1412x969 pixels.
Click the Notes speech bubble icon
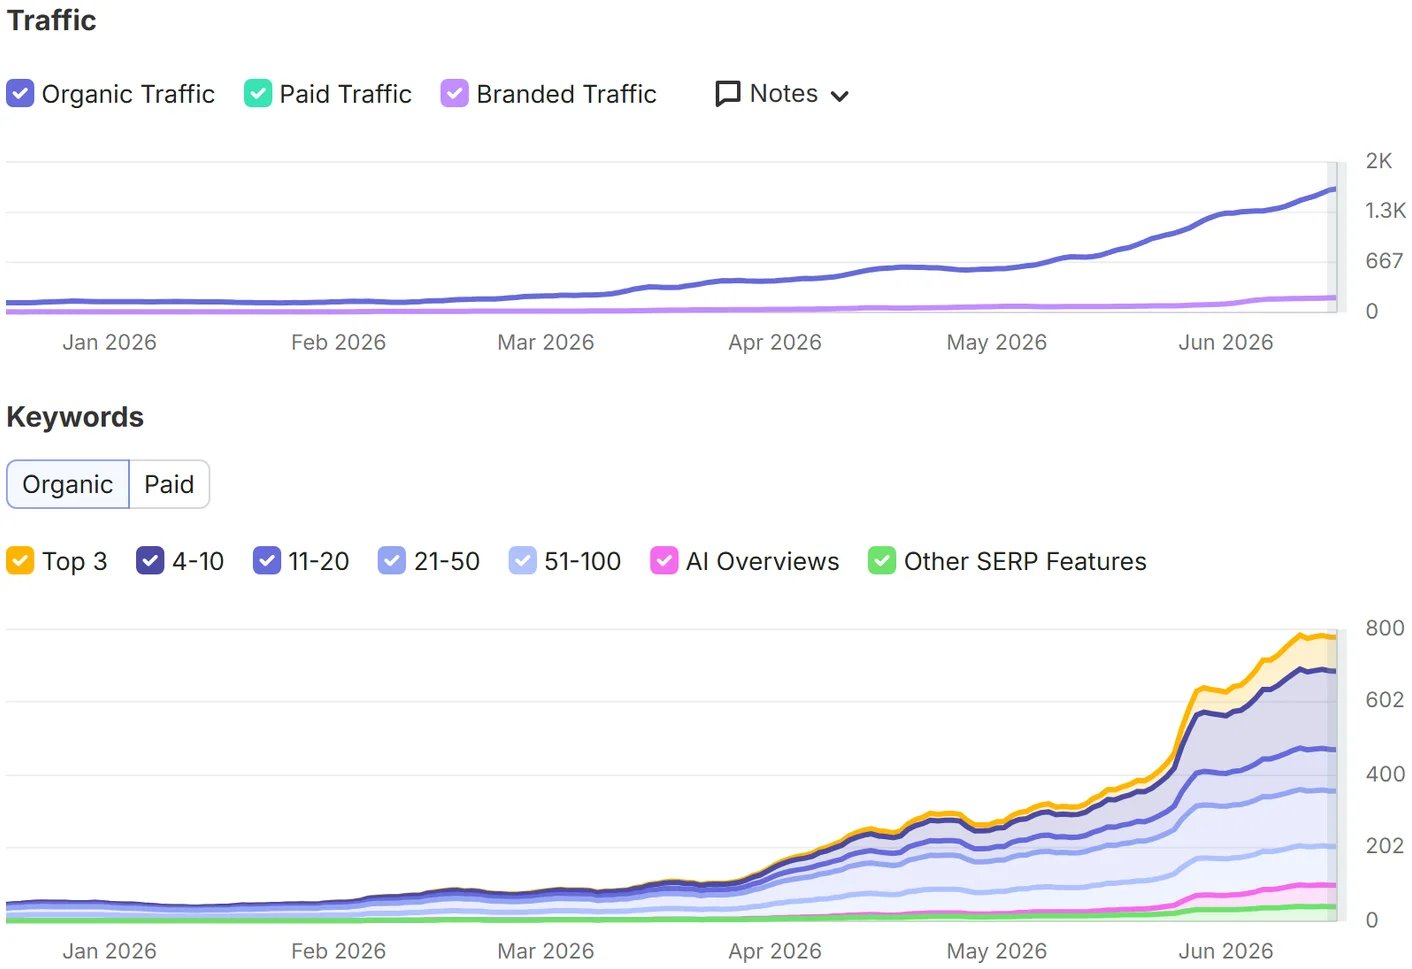pos(728,94)
